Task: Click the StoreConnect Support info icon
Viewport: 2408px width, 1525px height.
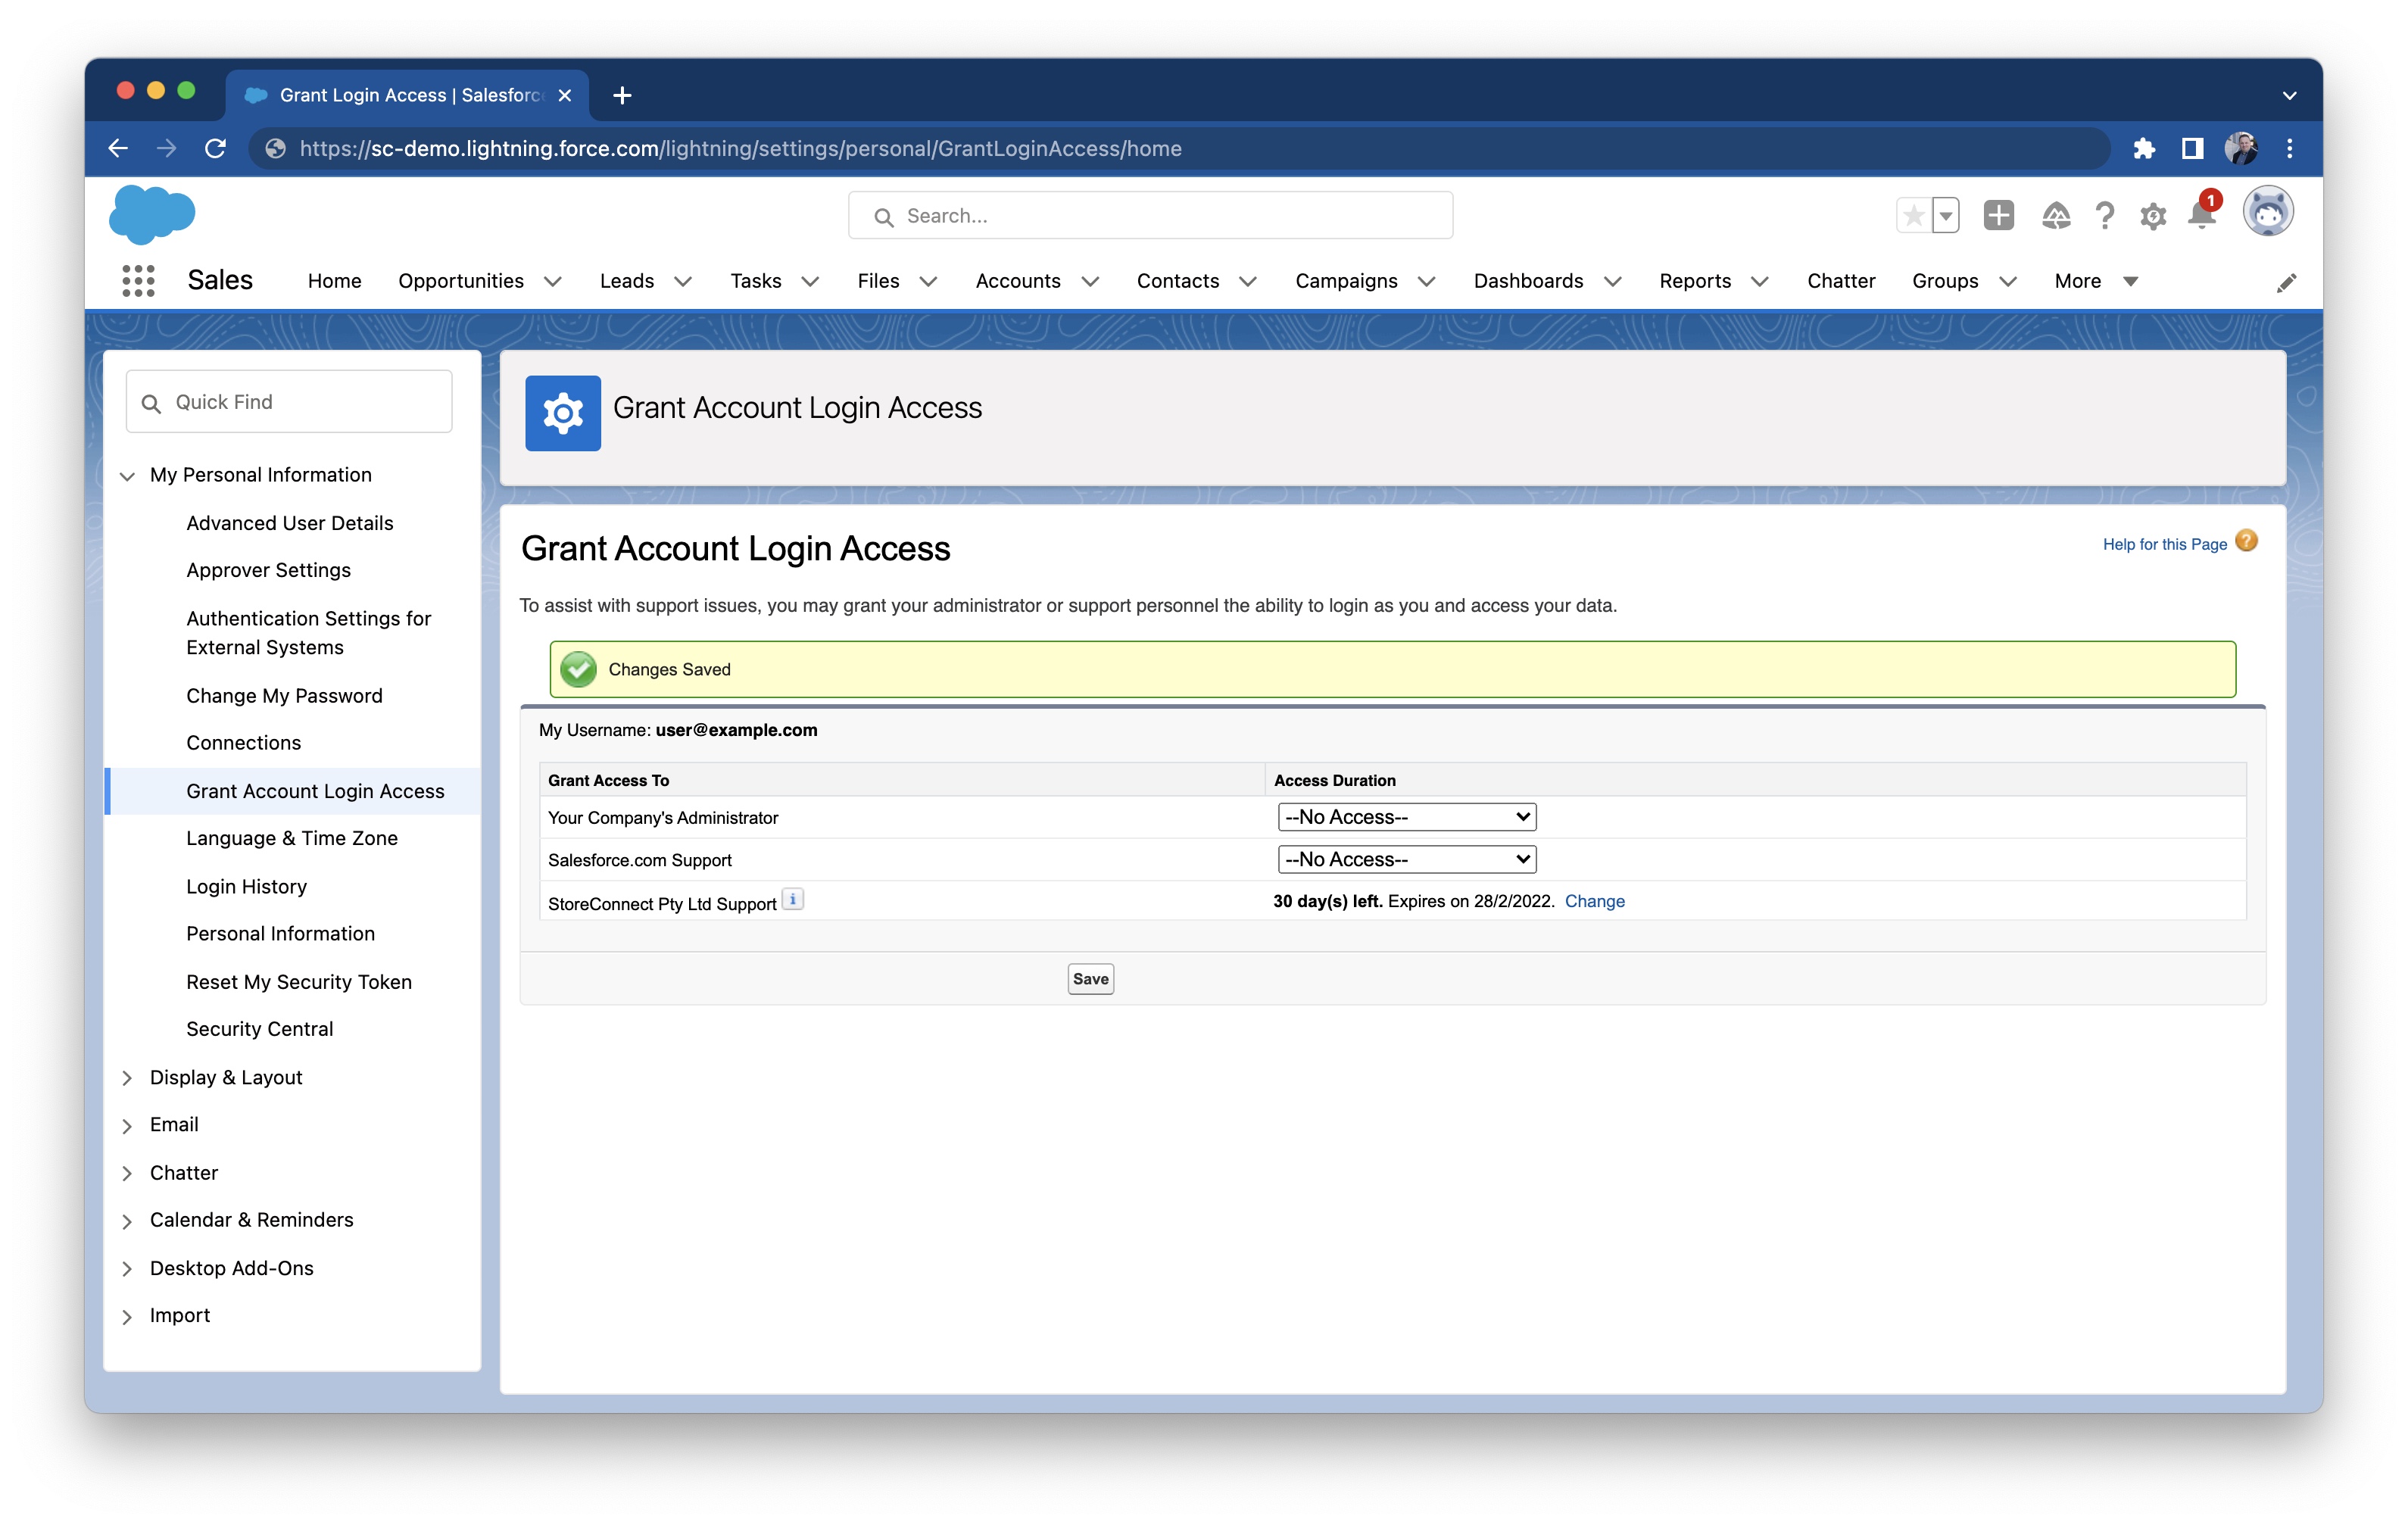Action: [794, 900]
